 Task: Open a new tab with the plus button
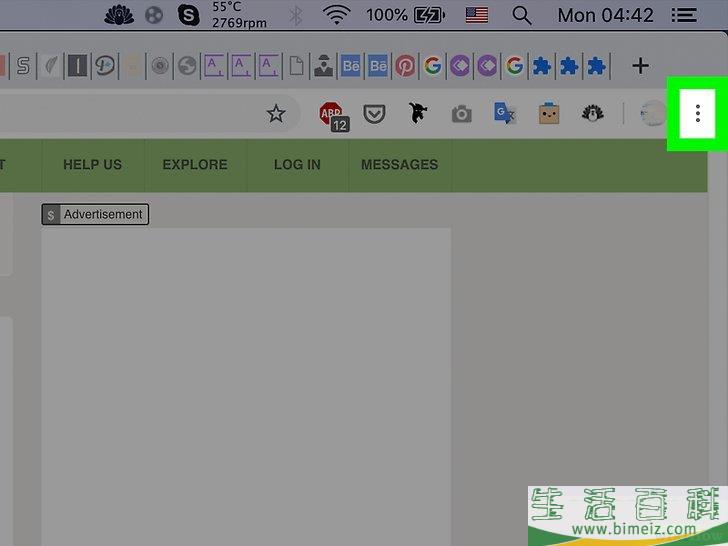pos(640,66)
